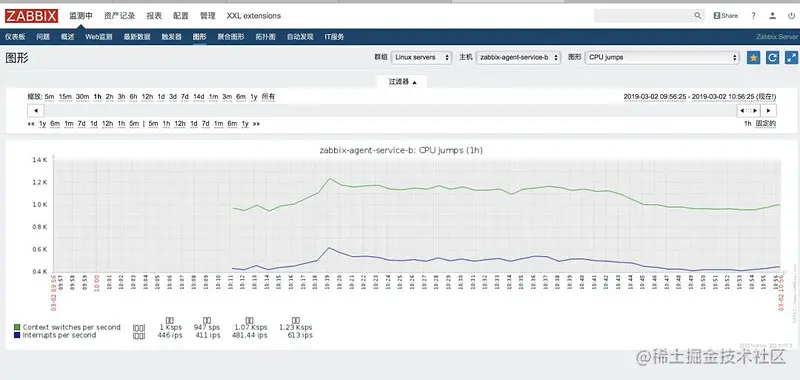This screenshot has height=380, width=800.
Task: Set zoom to 15m
Action: pyautogui.click(x=65, y=96)
